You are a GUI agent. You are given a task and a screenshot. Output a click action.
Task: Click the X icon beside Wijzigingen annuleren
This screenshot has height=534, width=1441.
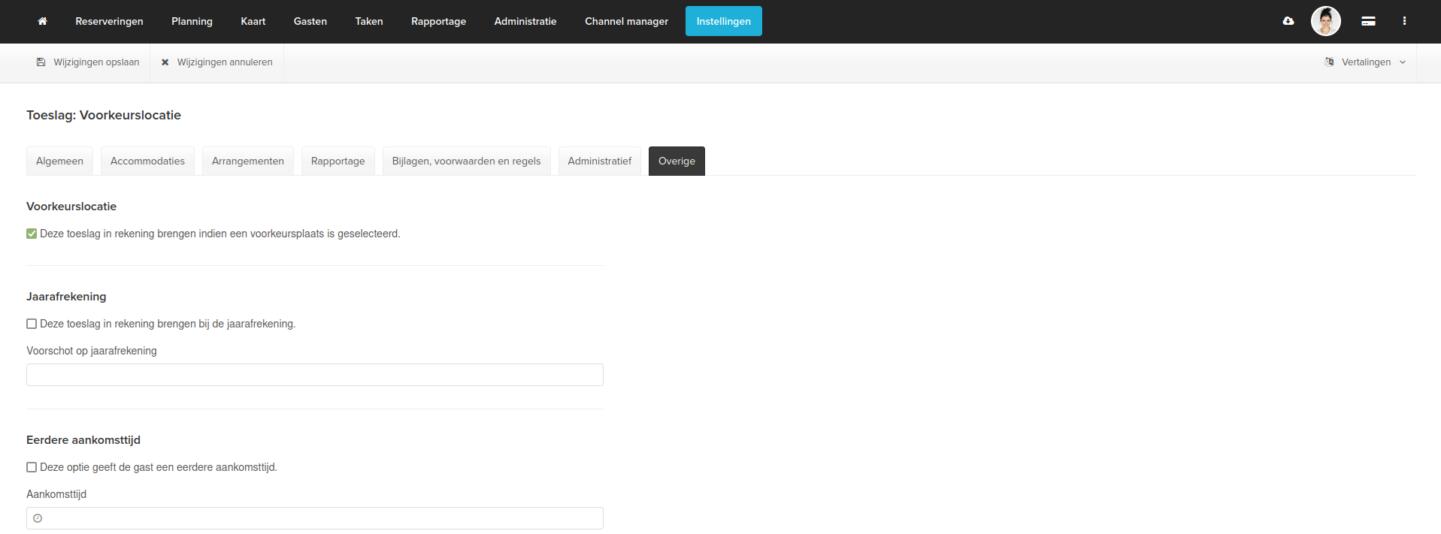coord(165,62)
